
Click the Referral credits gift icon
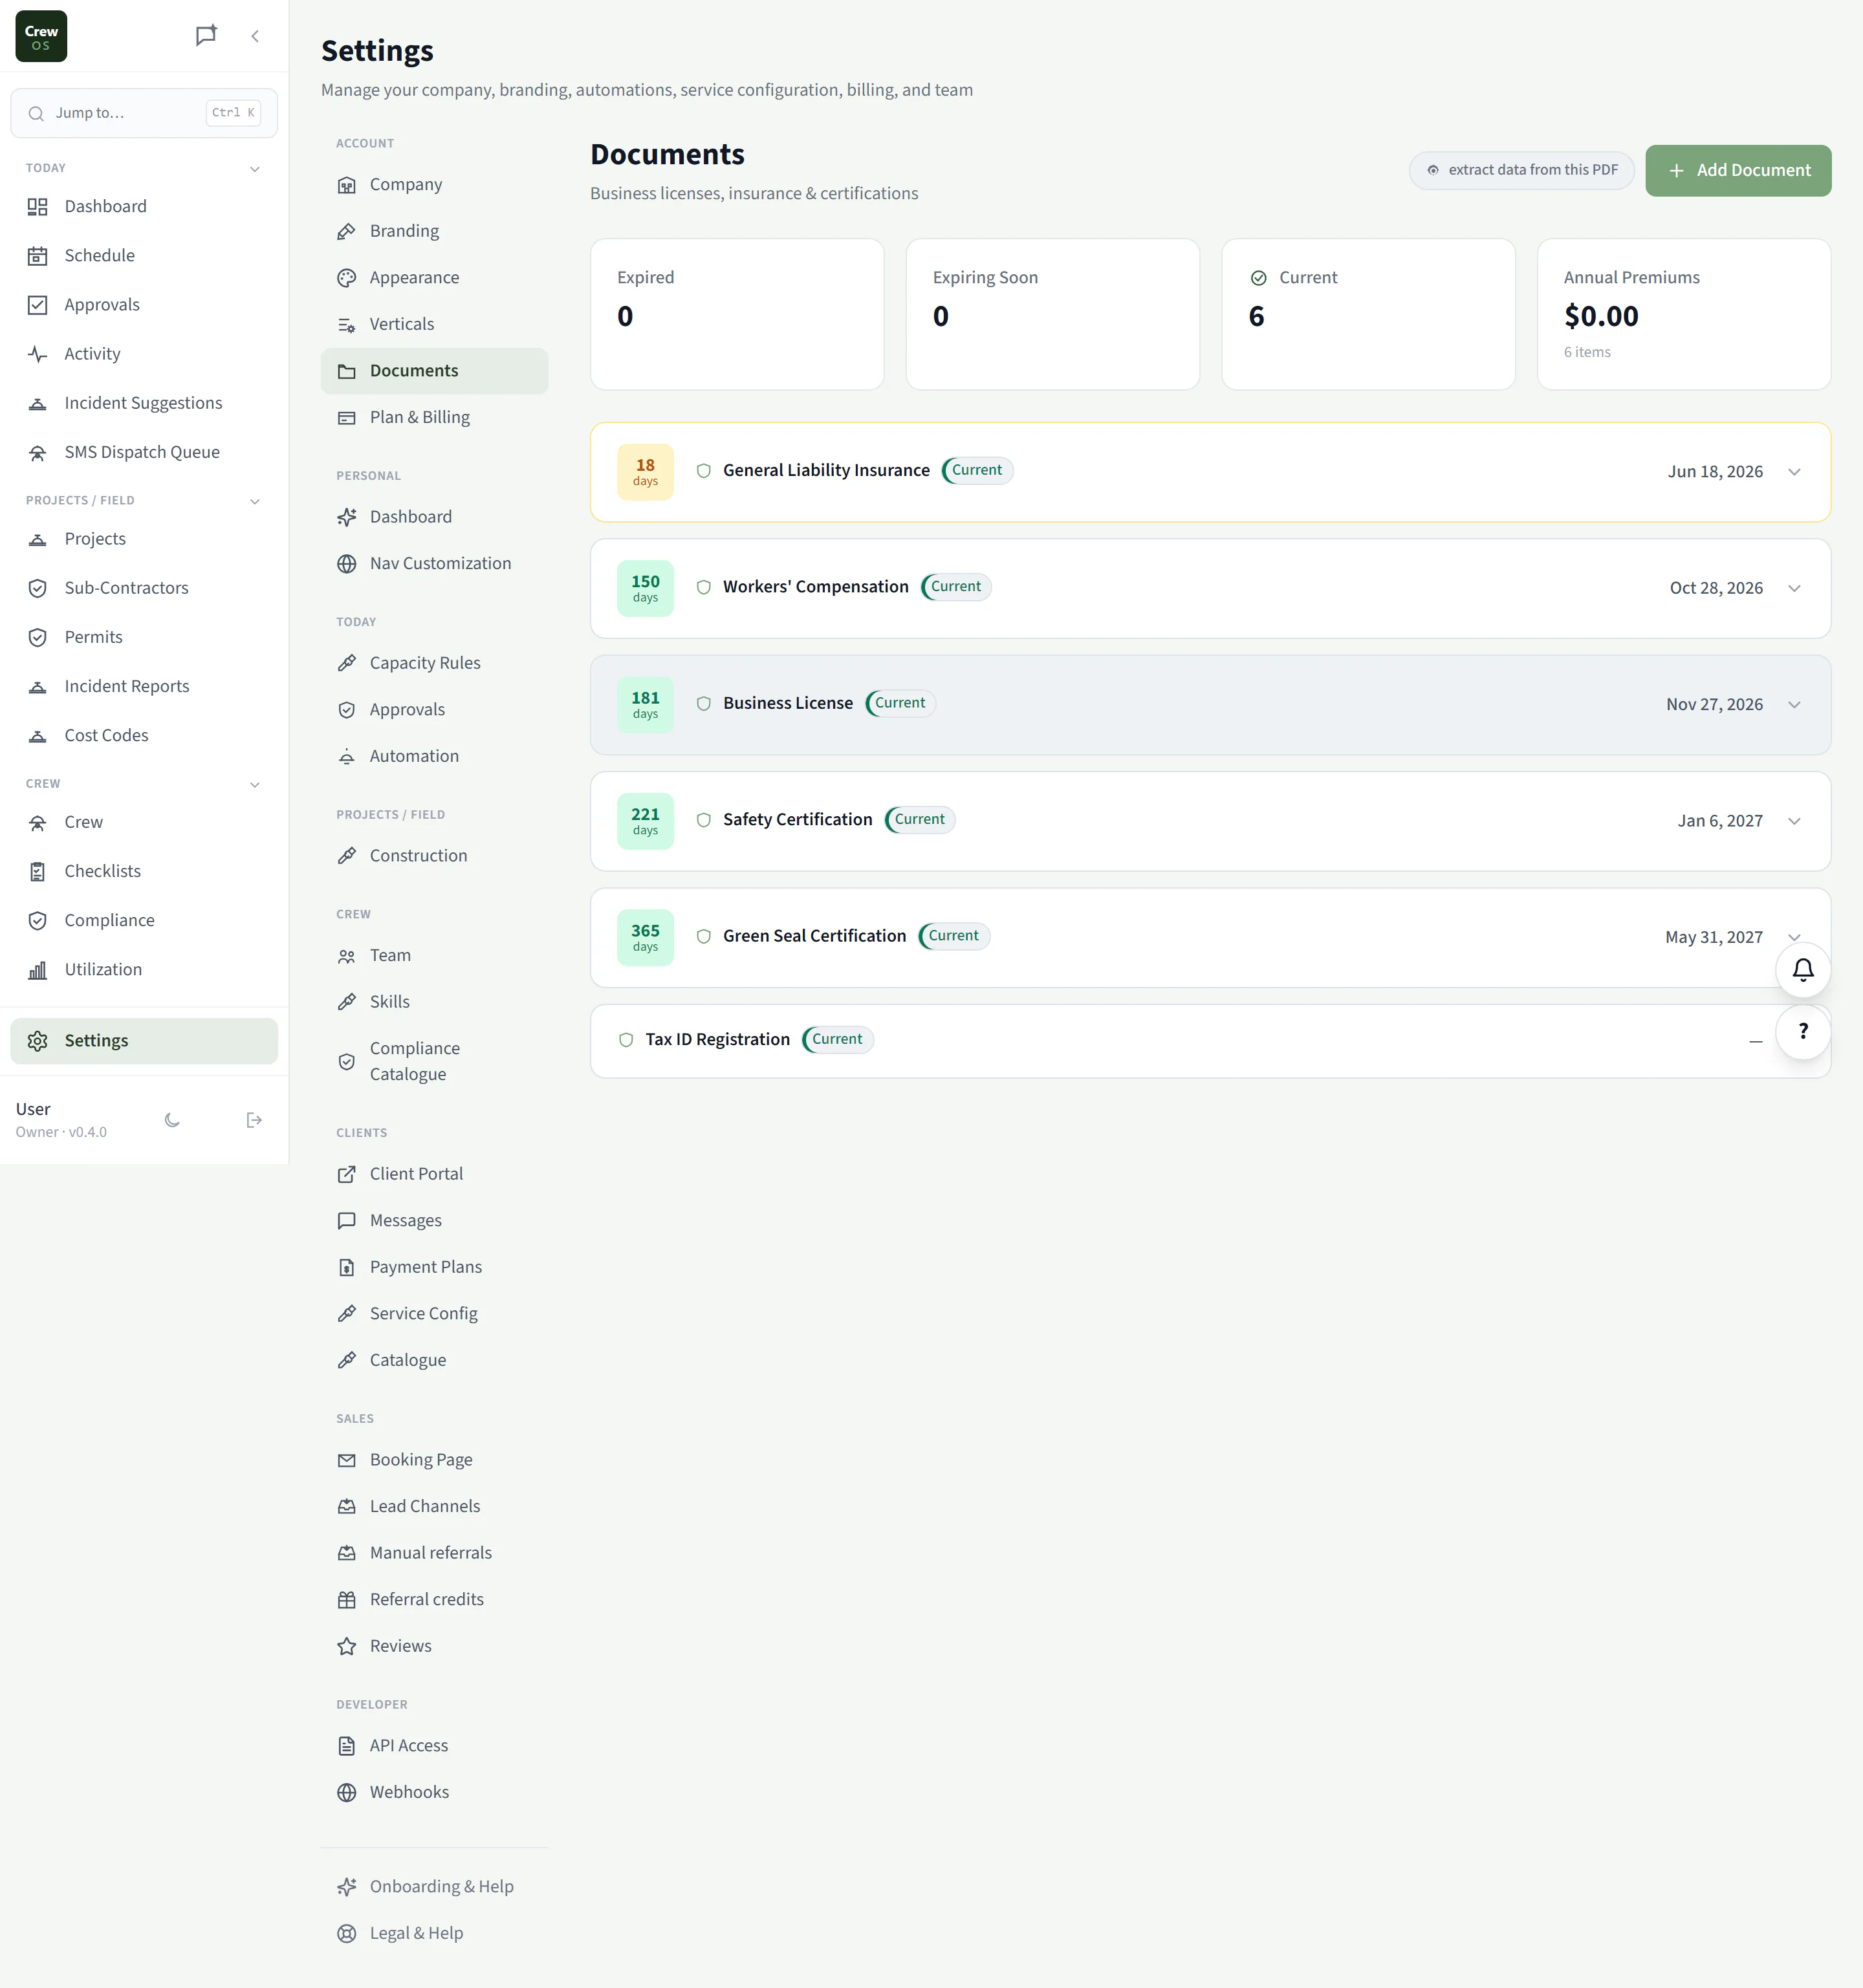346,1600
